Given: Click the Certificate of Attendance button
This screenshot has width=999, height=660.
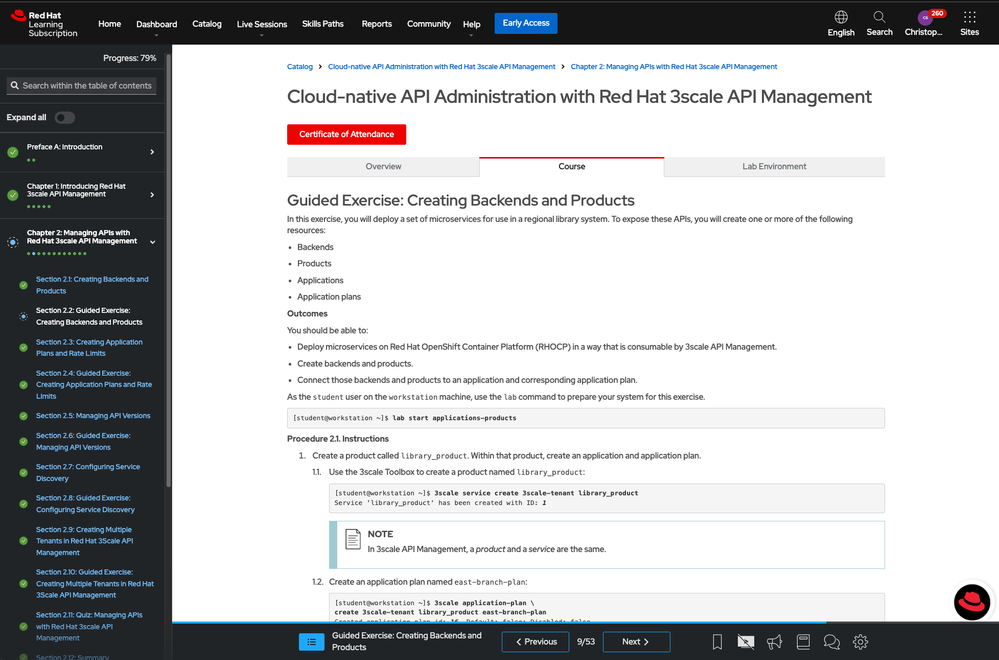Looking at the screenshot, I should pyautogui.click(x=346, y=134).
